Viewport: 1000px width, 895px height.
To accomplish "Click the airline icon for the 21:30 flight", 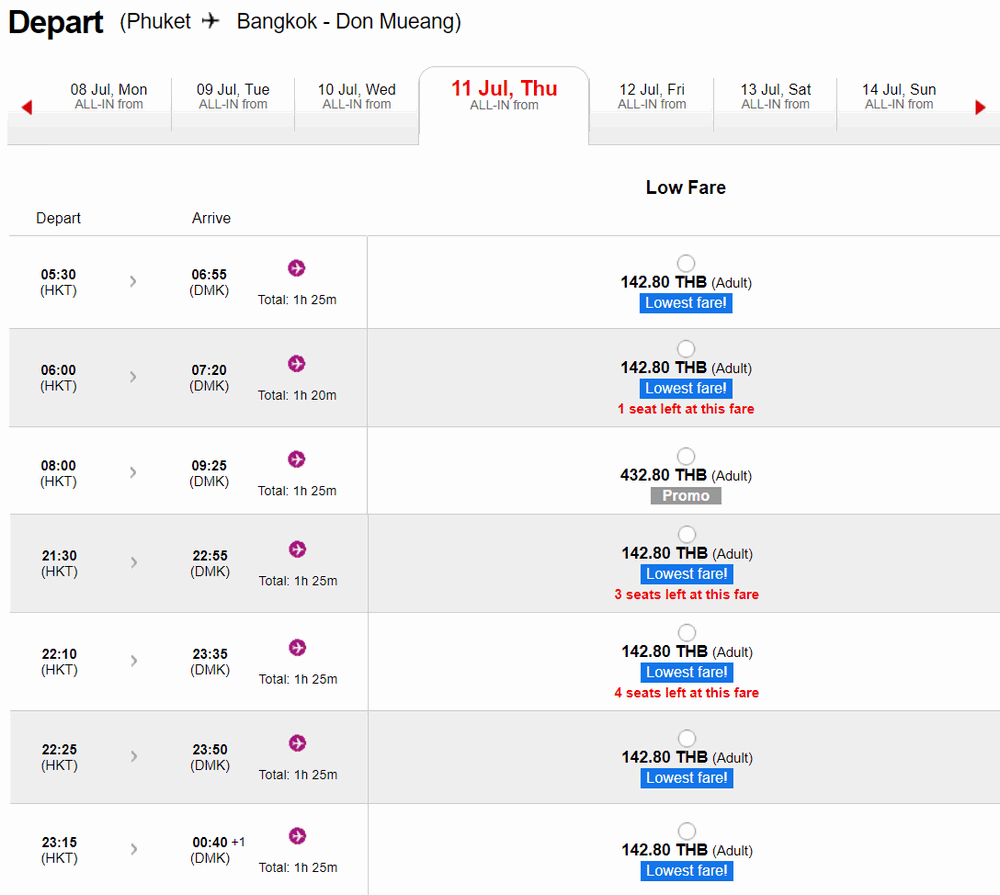I will tap(296, 549).
